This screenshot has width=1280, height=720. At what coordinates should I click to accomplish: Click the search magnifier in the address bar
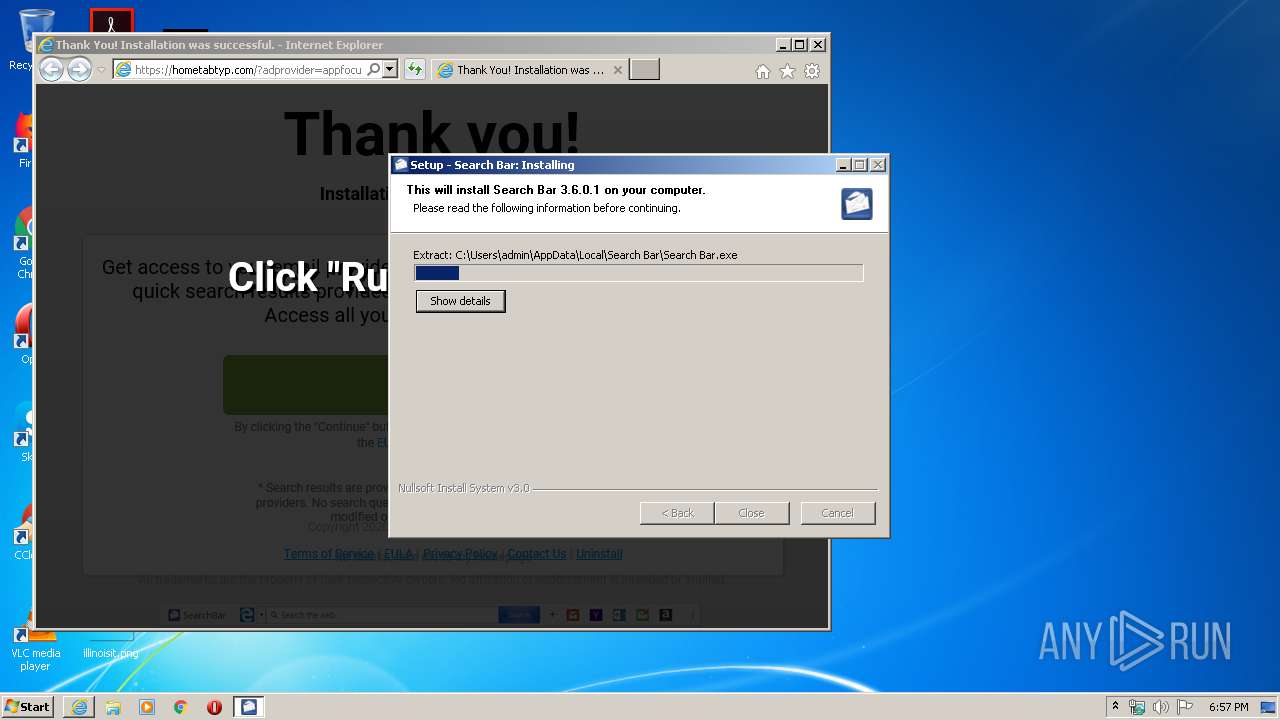[x=373, y=70]
